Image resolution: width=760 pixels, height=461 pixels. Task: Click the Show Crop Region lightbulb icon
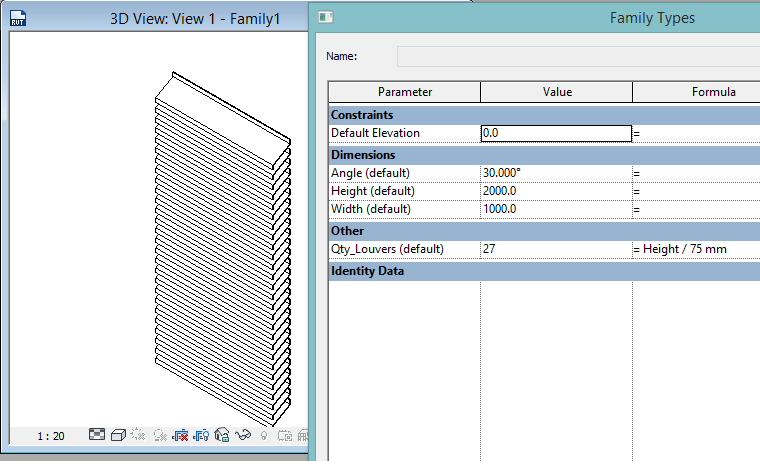tap(201, 435)
